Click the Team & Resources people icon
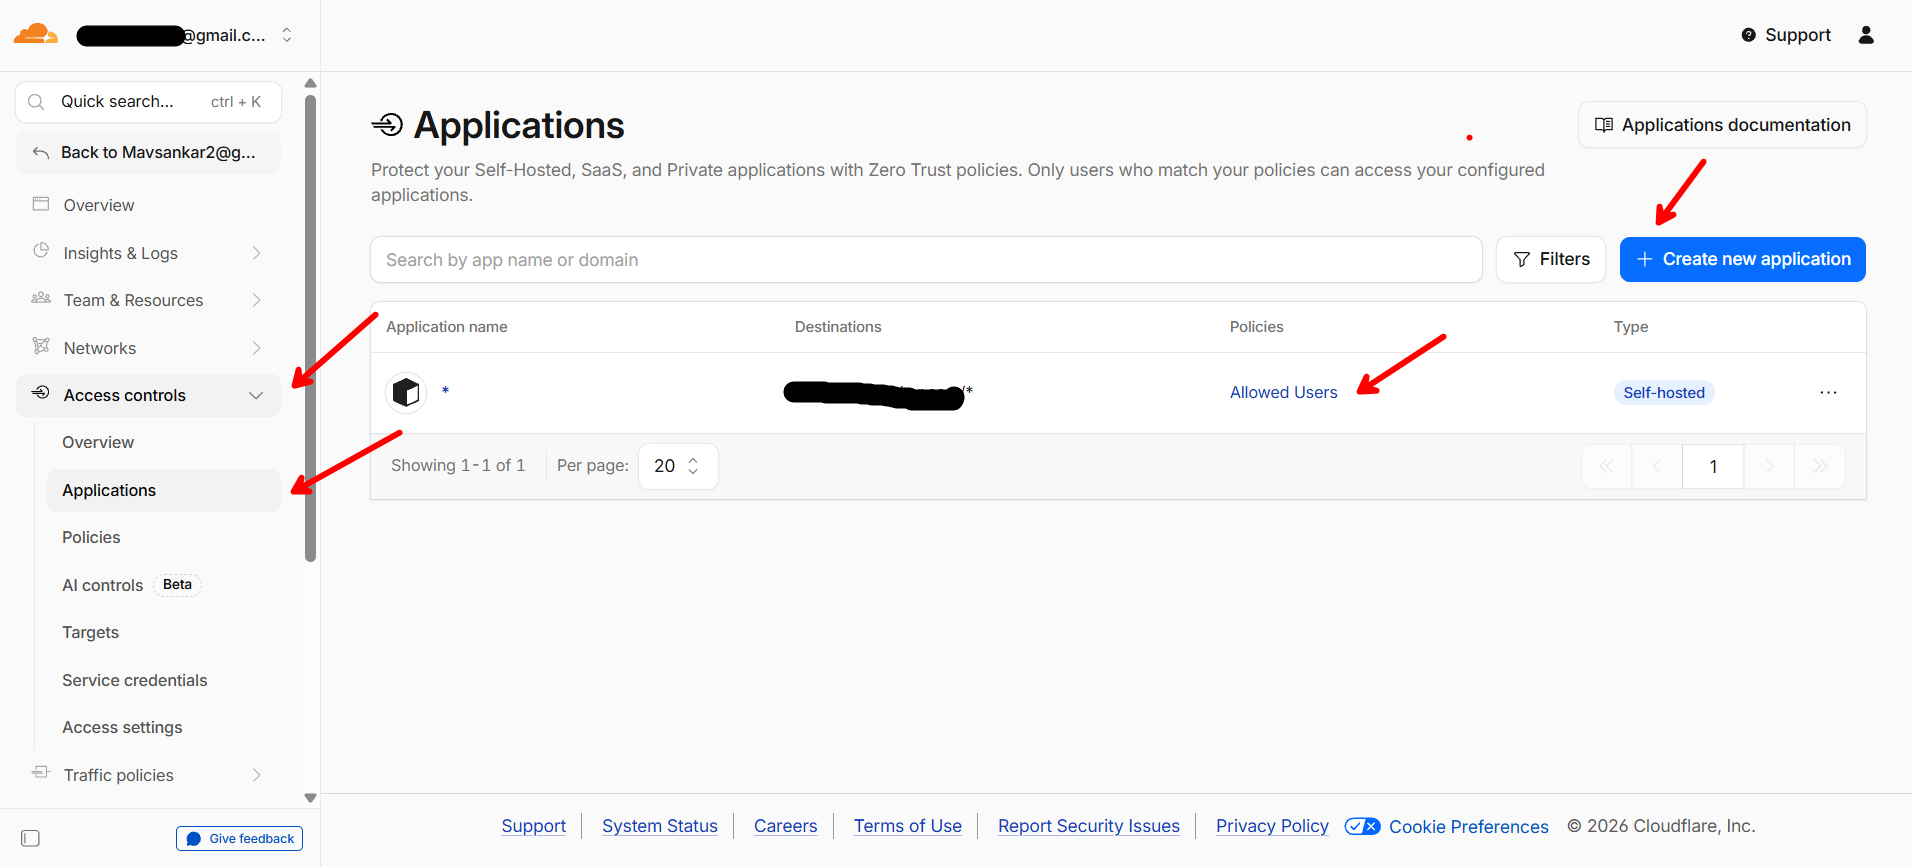 click(x=41, y=299)
